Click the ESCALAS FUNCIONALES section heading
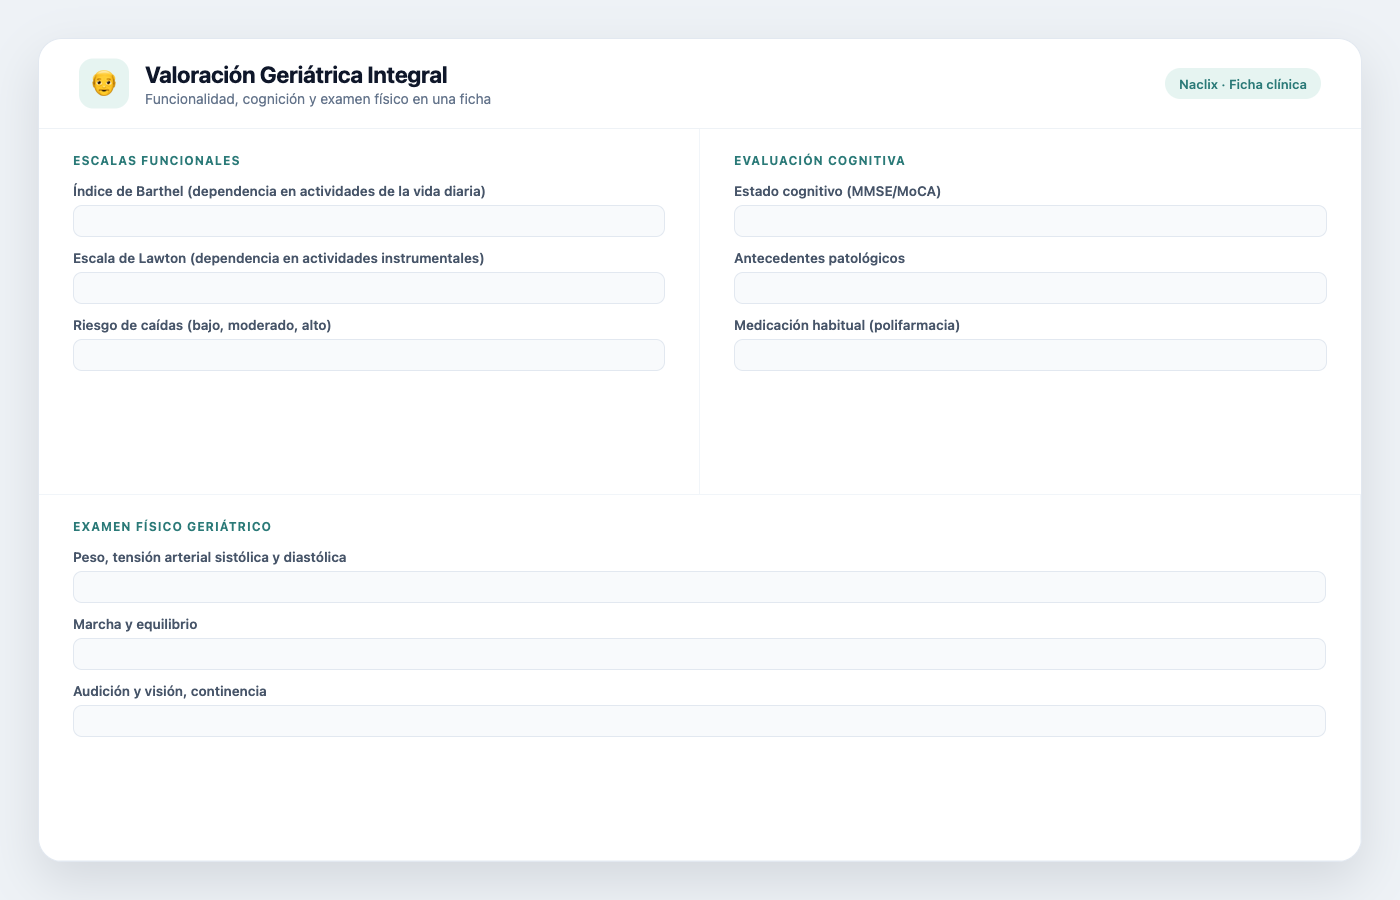 point(157,161)
